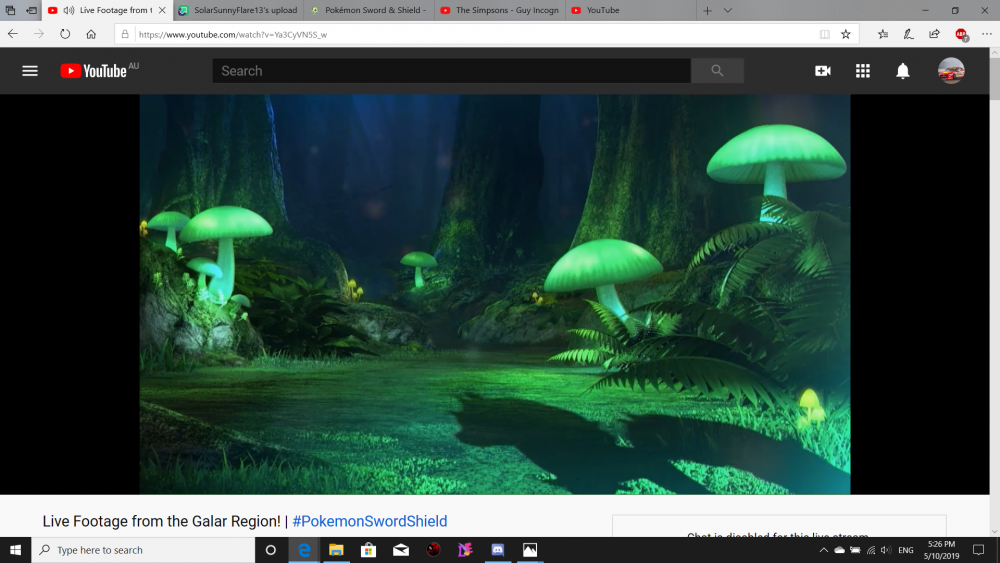Open the ENG language indicator

point(906,550)
